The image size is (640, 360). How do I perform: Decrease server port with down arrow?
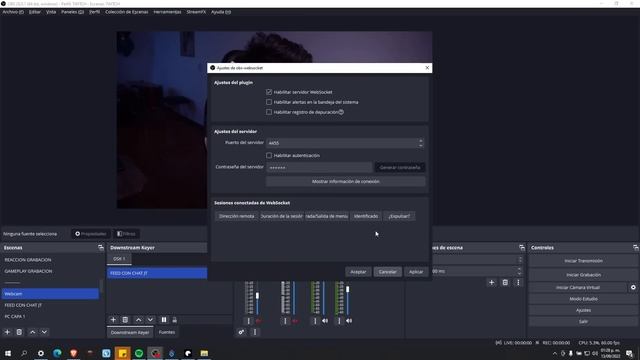pyautogui.click(x=421, y=145)
